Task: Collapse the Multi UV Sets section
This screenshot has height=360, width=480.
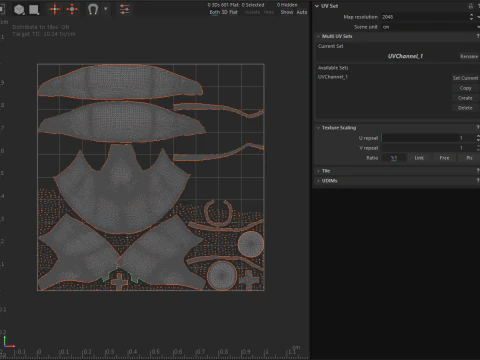Action: tap(318, 36)
